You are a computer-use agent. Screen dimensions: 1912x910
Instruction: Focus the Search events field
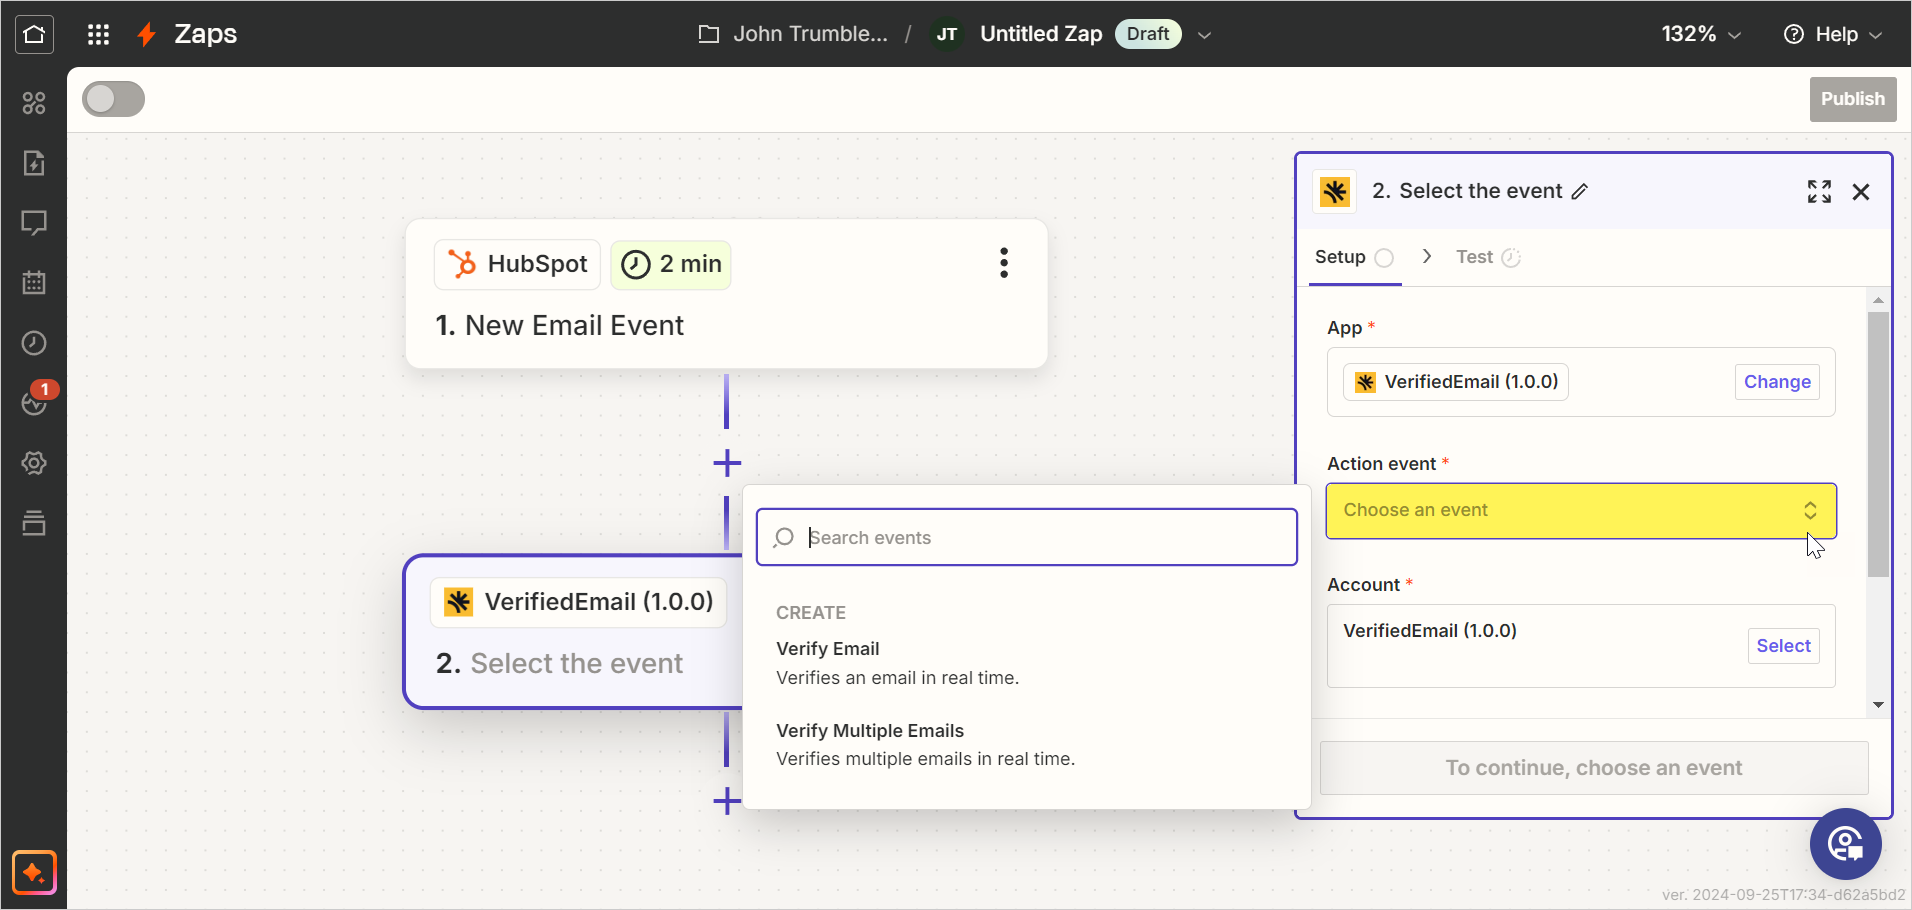pyautogui.click(x=1027, y=538)
